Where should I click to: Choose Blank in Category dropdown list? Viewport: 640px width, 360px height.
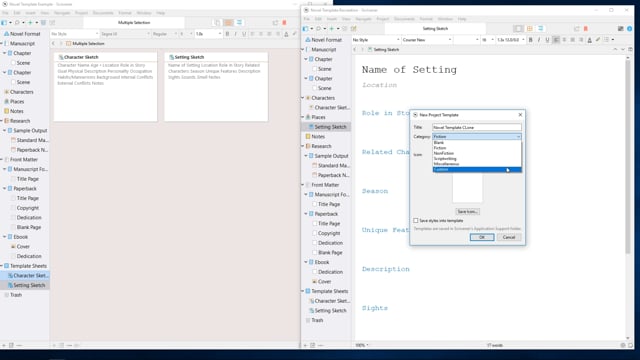[x=477, y=142]
